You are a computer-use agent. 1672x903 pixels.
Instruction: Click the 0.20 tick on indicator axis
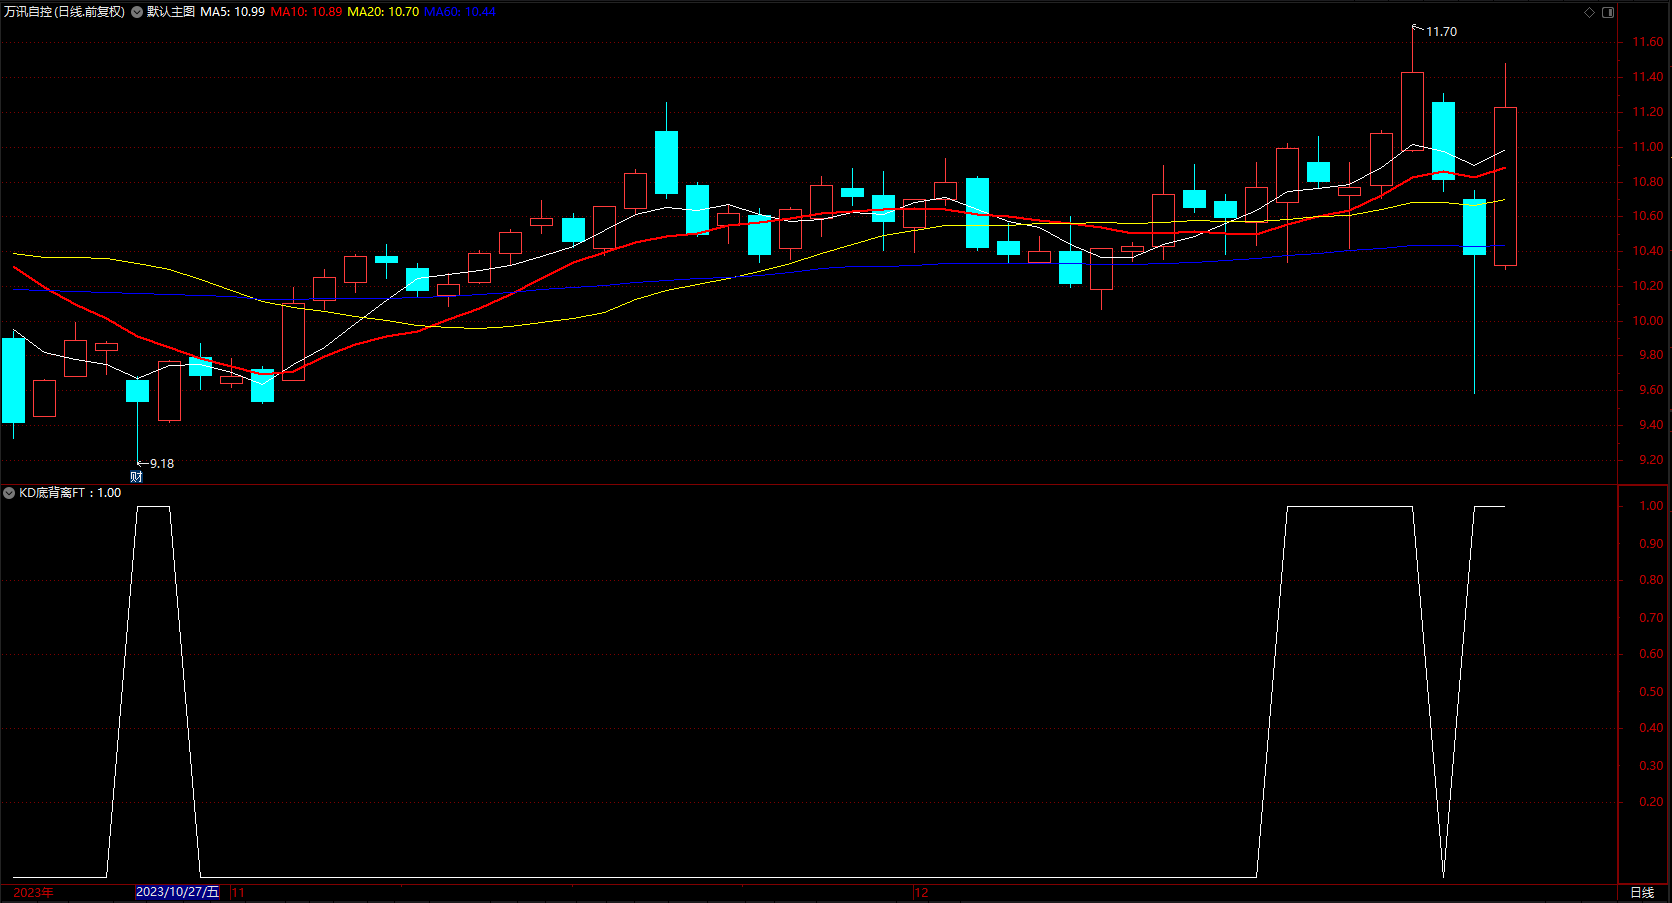[x=1651, y=802]
